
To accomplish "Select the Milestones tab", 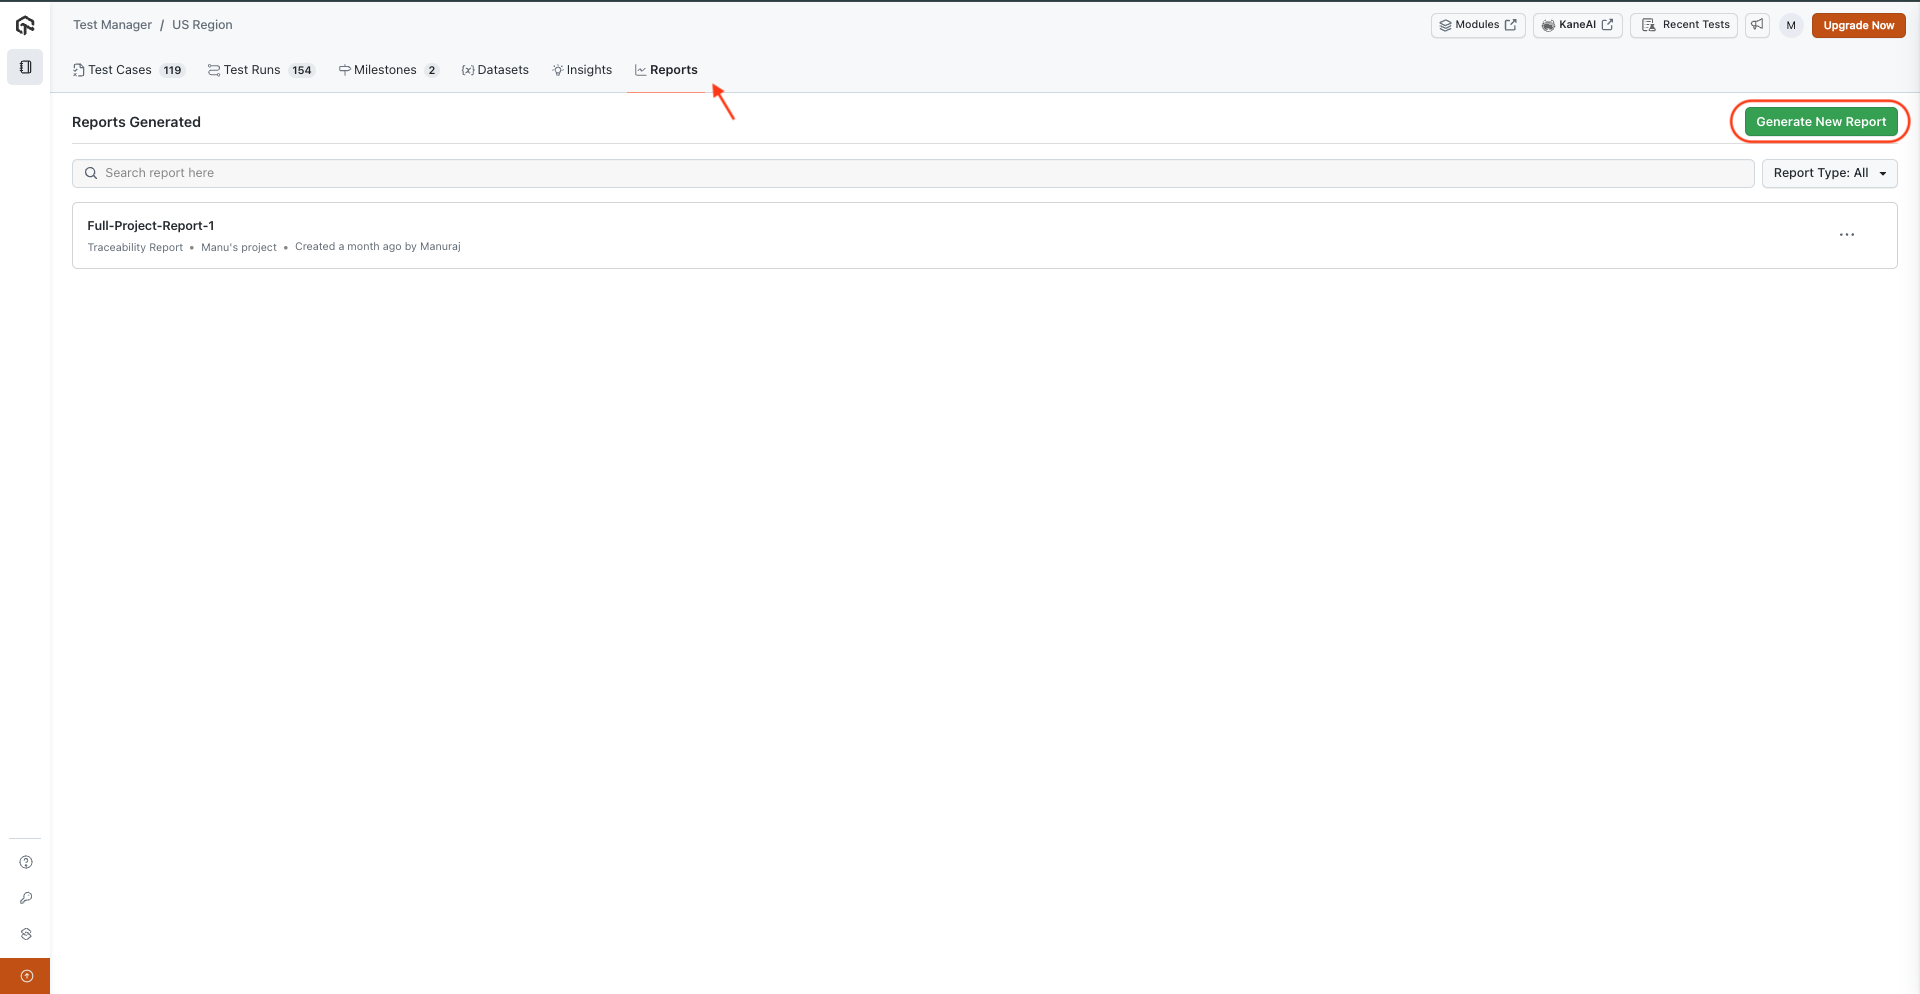I will coord(385,70).
